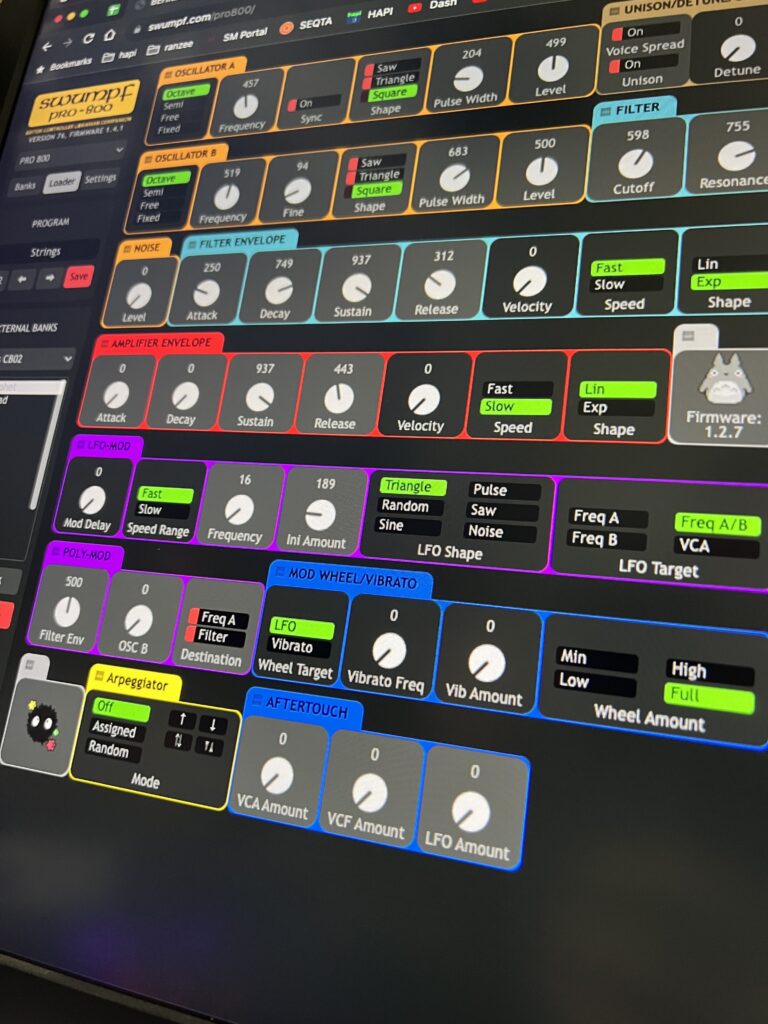768x1024 pixels.
Task: Toggle Poly-Mod Freq A destination
Action: pyautogui.click(x=218, y=617)
